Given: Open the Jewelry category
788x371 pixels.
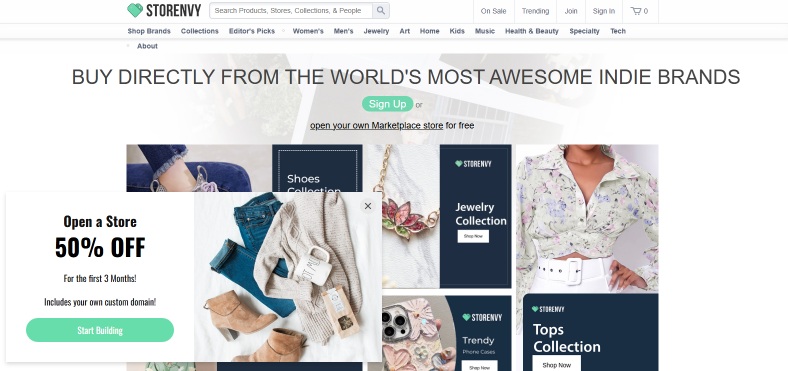Looking at the screenshot, I should pos(376,31).
